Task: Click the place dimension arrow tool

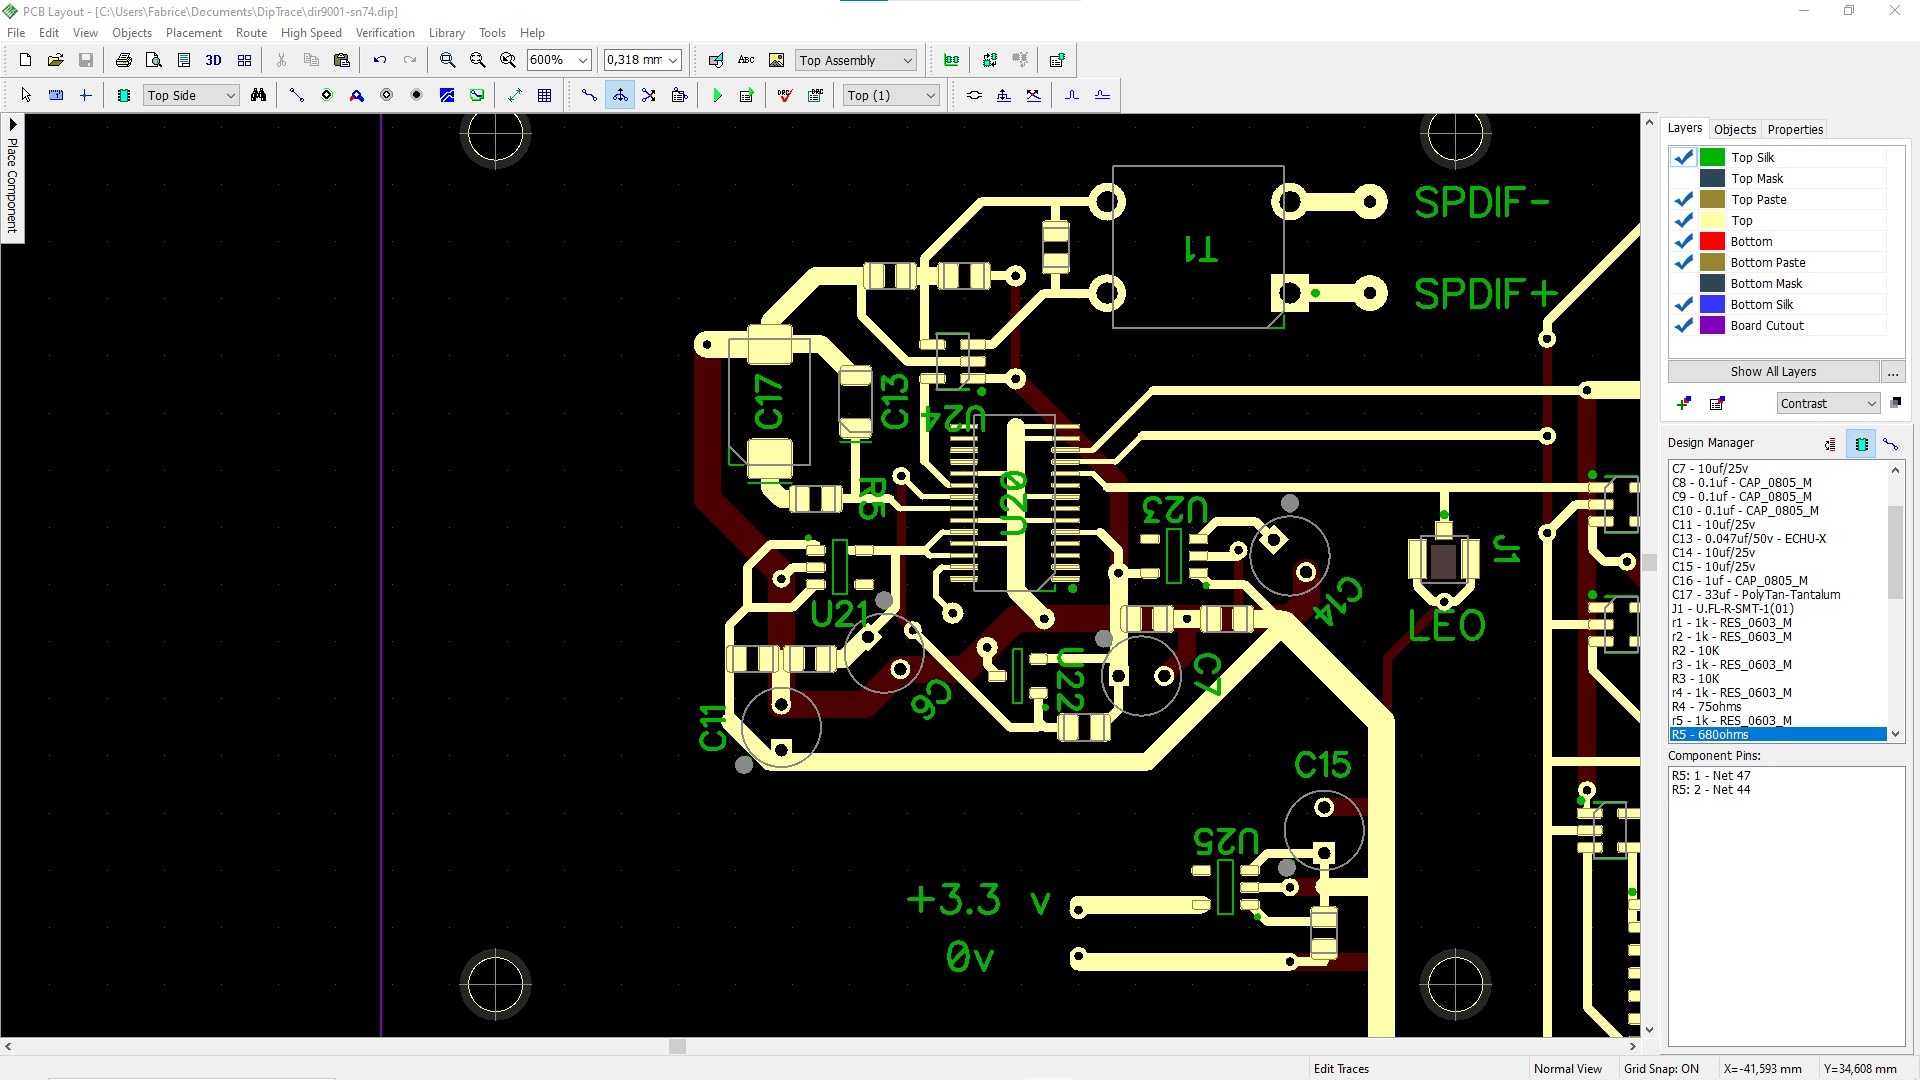Action: click(515, 95)
